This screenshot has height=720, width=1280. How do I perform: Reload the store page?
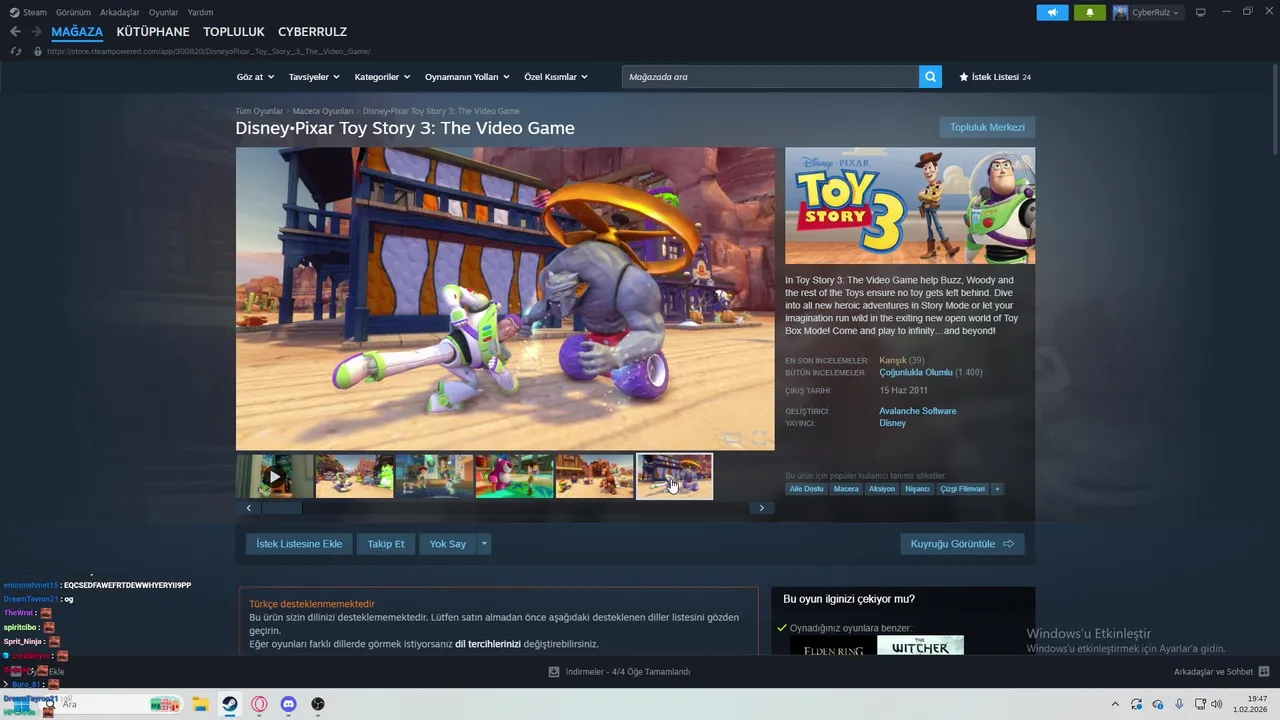point(15,51)
